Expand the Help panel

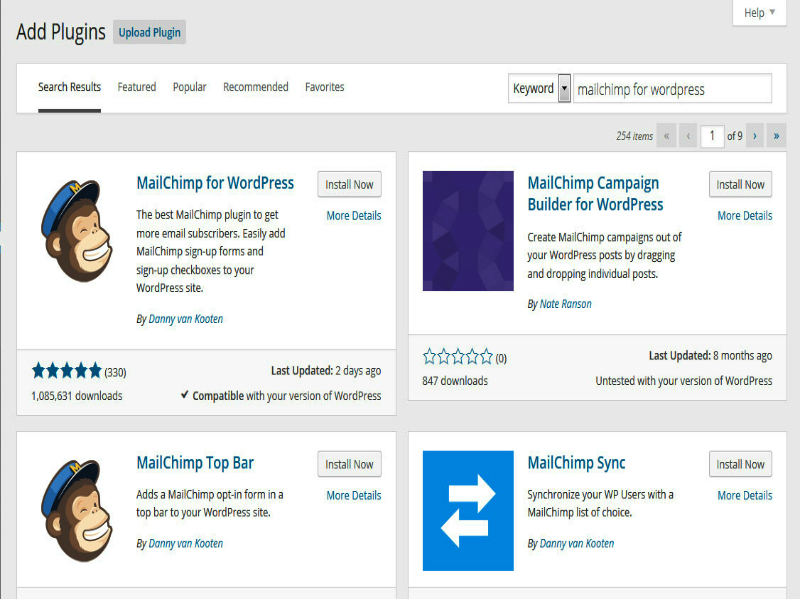759,13
